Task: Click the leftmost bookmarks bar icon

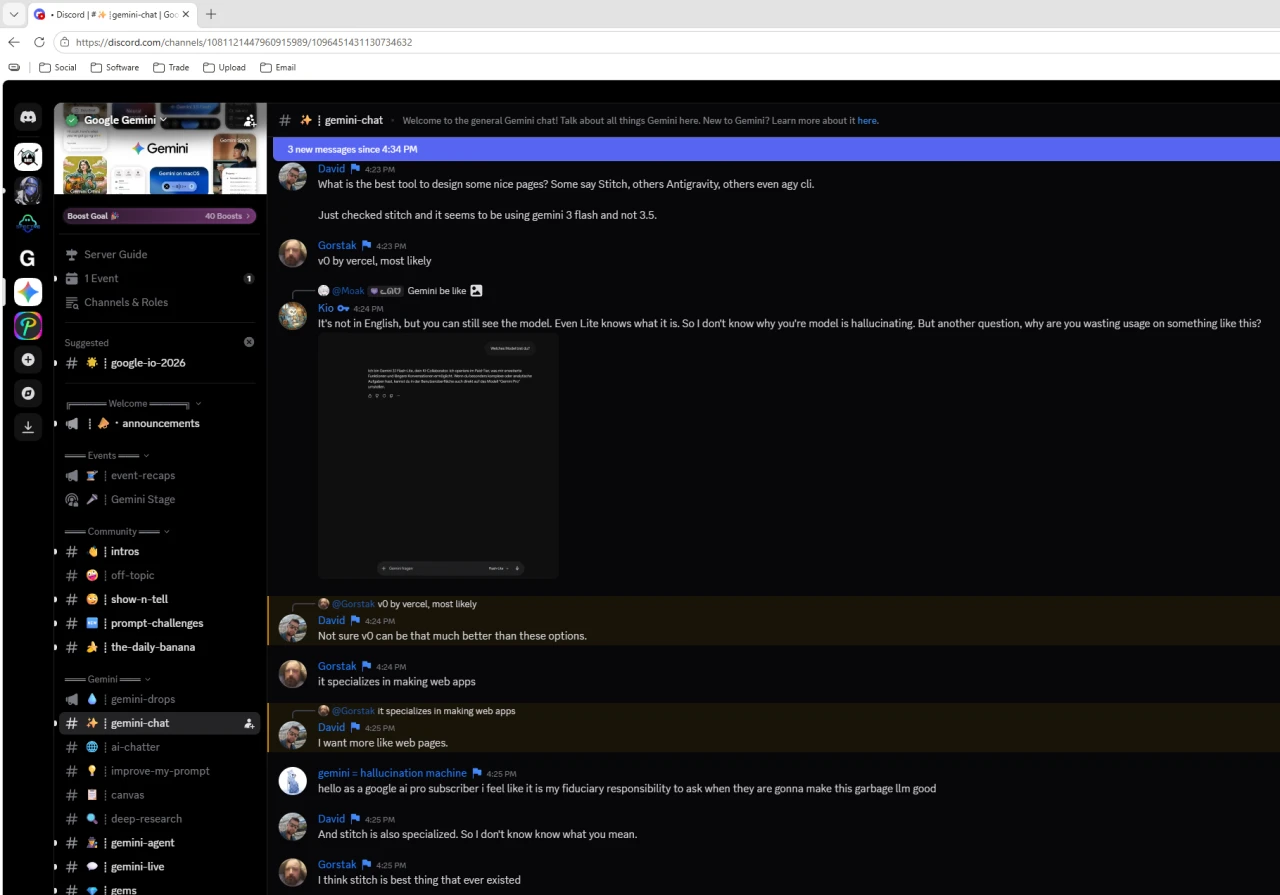Action: coord(14,67)
